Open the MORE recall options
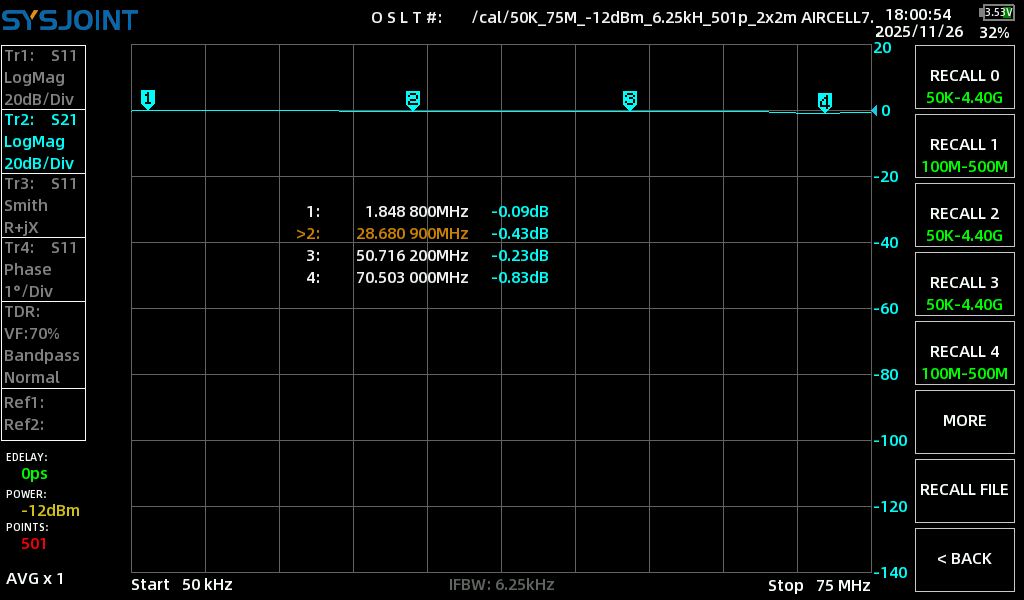 pyautogui.click(x=964, y=421)
